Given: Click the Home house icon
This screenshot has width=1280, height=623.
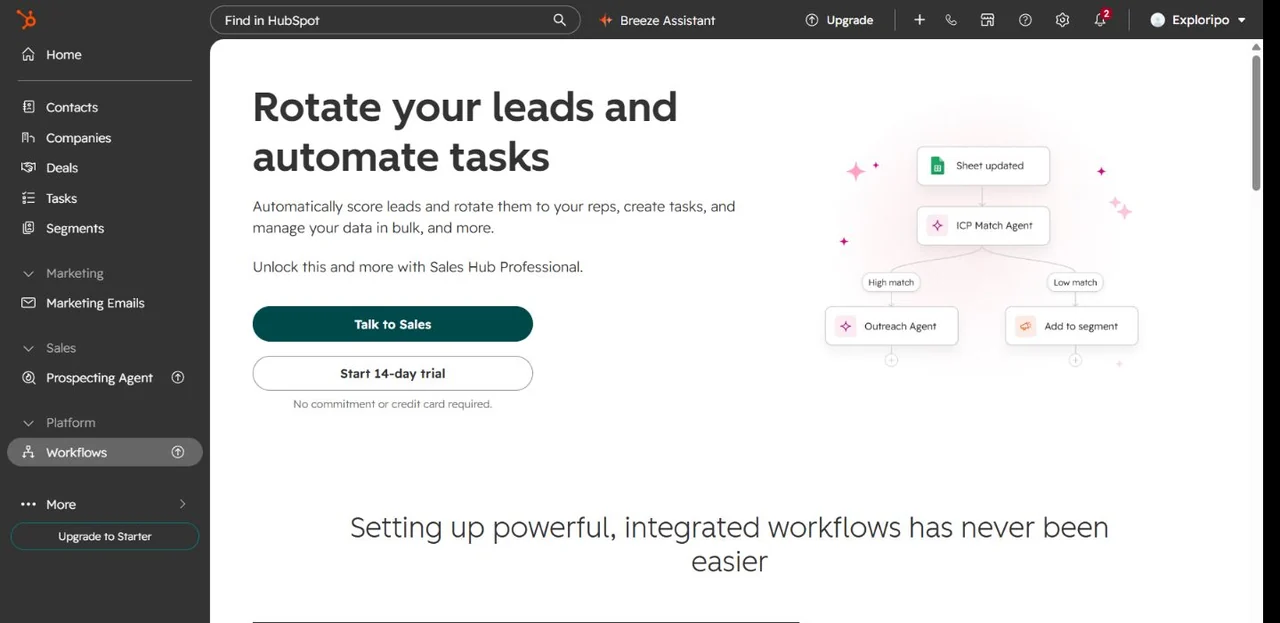Looking at the screenshot, I should coord(28,54).
